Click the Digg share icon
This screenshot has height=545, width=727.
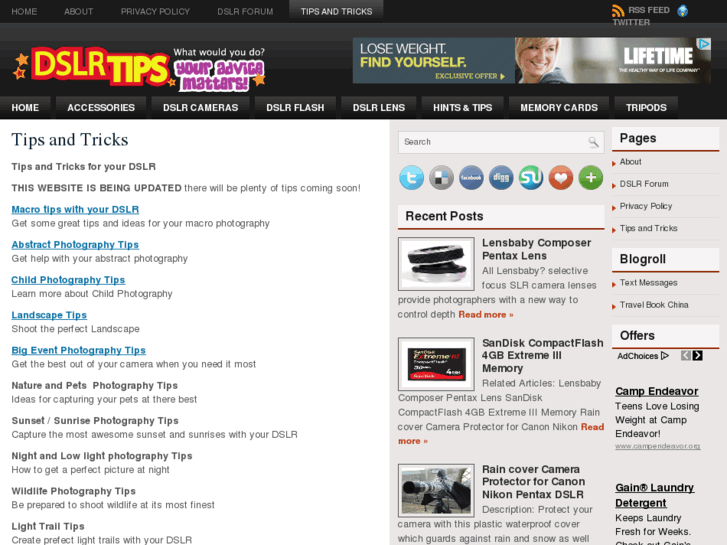tap(501, 178)
